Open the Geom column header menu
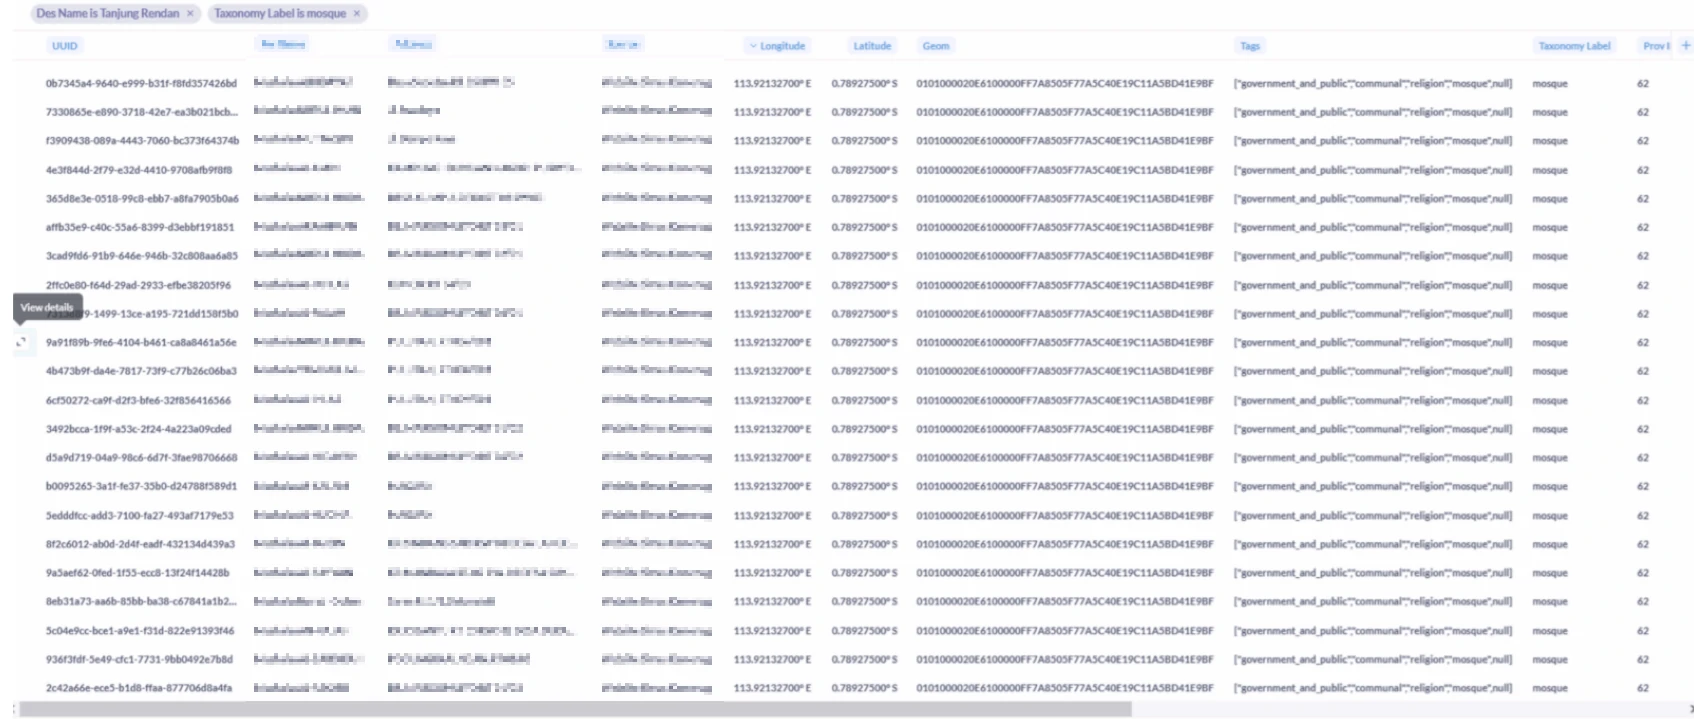The image size is (1694, 719). [x=935, y=46]
